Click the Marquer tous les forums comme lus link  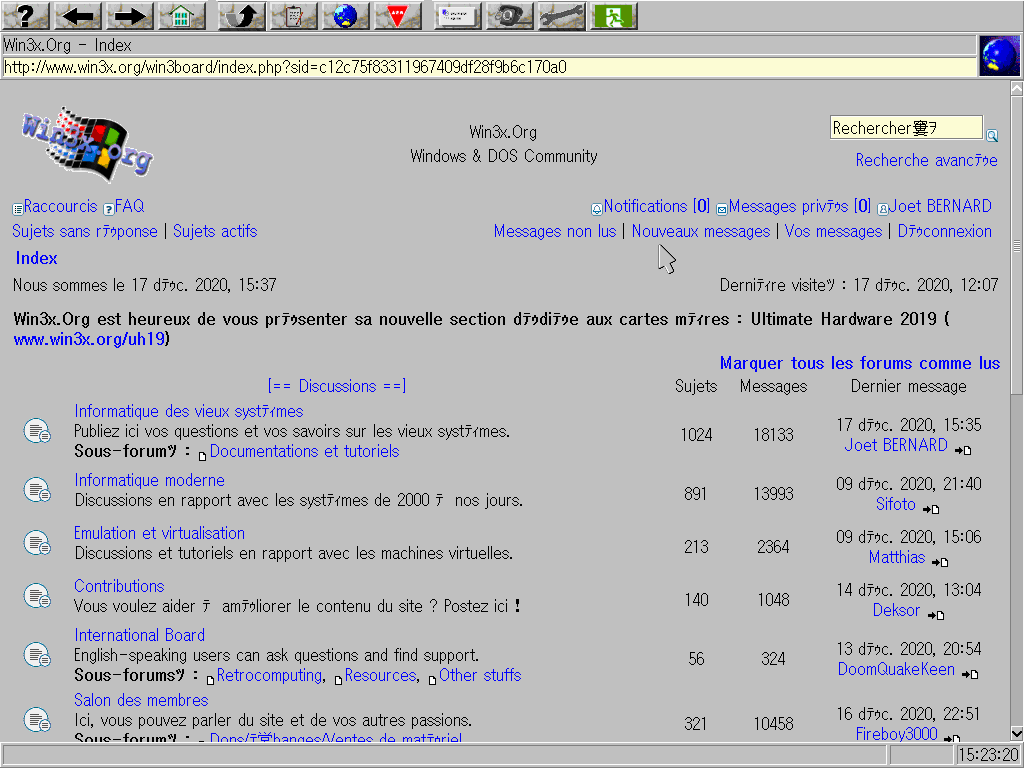click(x=859, y=363)
